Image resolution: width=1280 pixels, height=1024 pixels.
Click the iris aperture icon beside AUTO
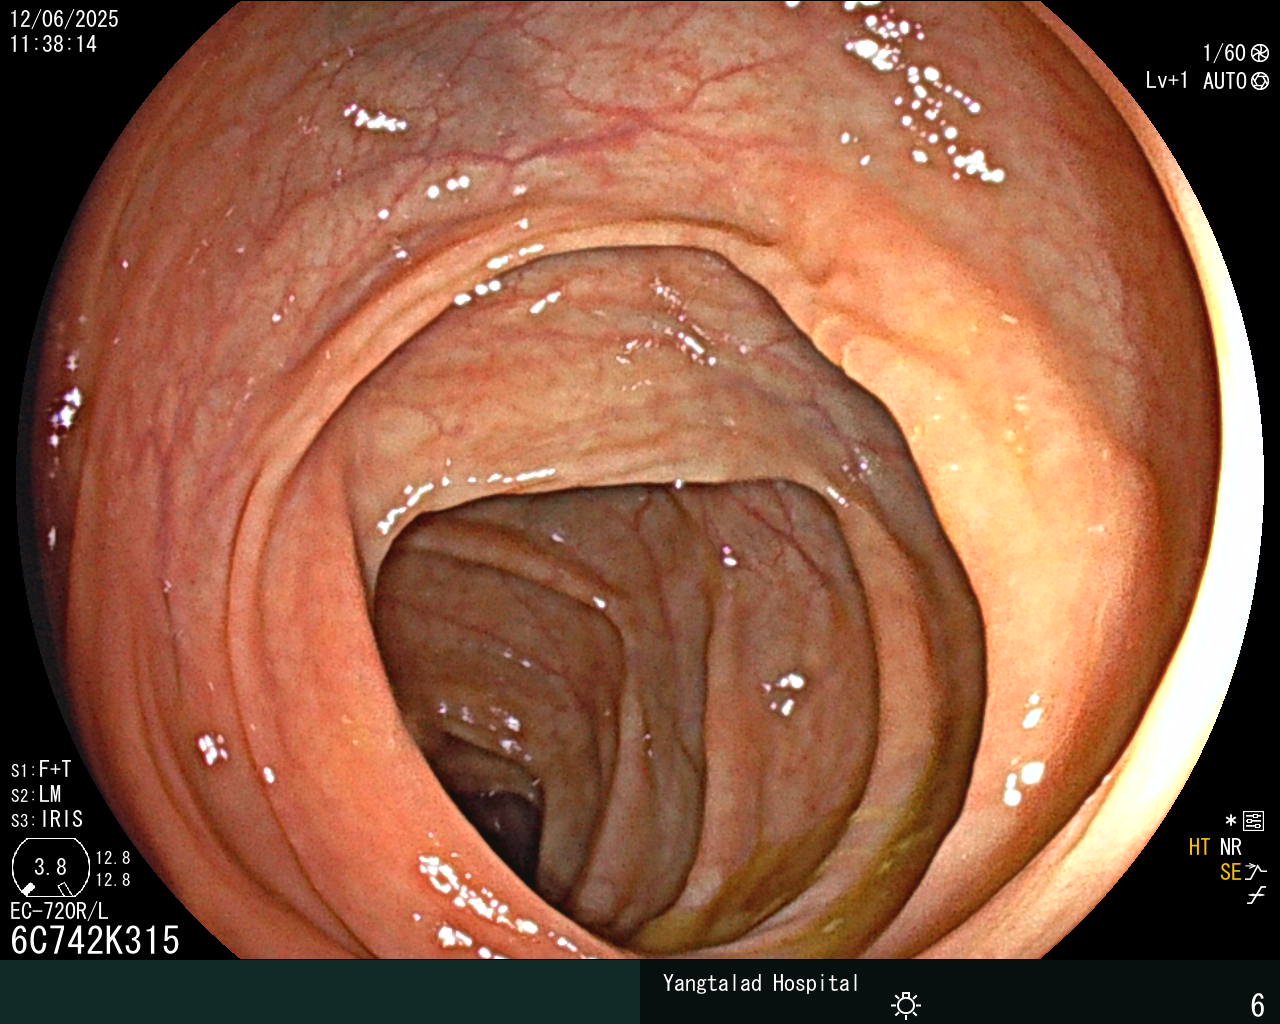click(x=1260, y=81)
